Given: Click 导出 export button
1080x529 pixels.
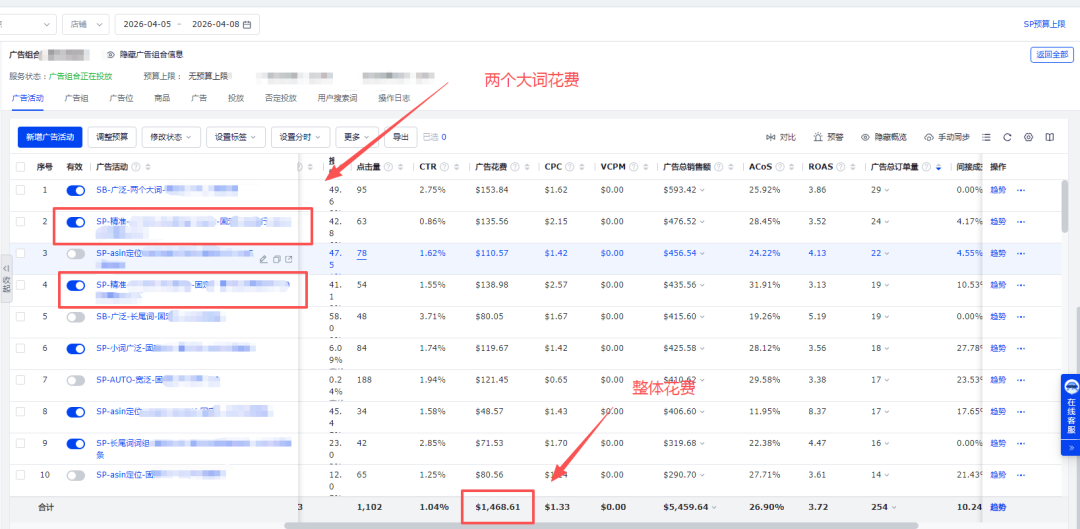Looking at the screenshot, I should (x=400, y=137).
